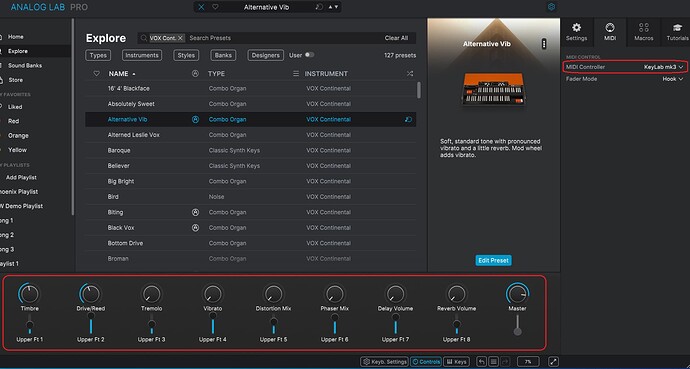Open the three-dot menu on Alternative Vib
The image size is (690, 369).
[544, 44]
